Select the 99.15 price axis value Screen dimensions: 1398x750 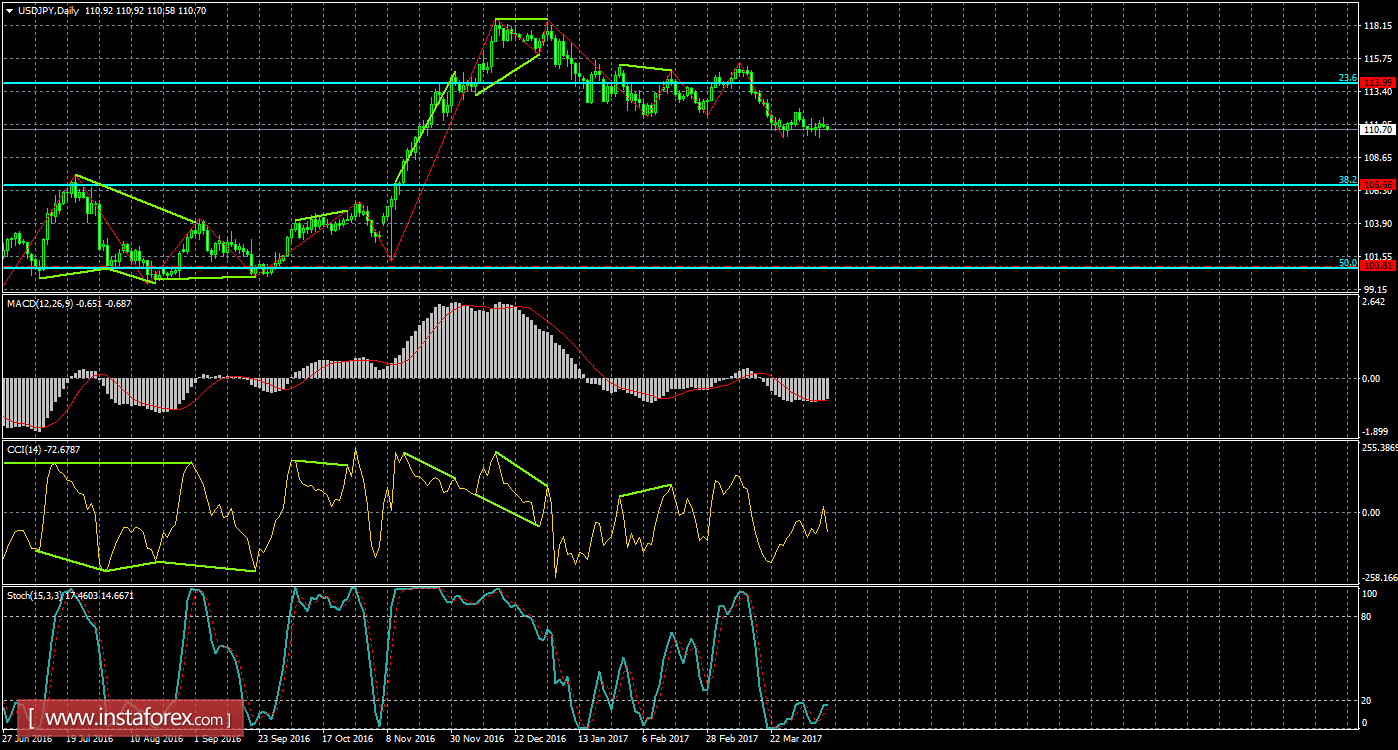click(x=1378, y=289)
